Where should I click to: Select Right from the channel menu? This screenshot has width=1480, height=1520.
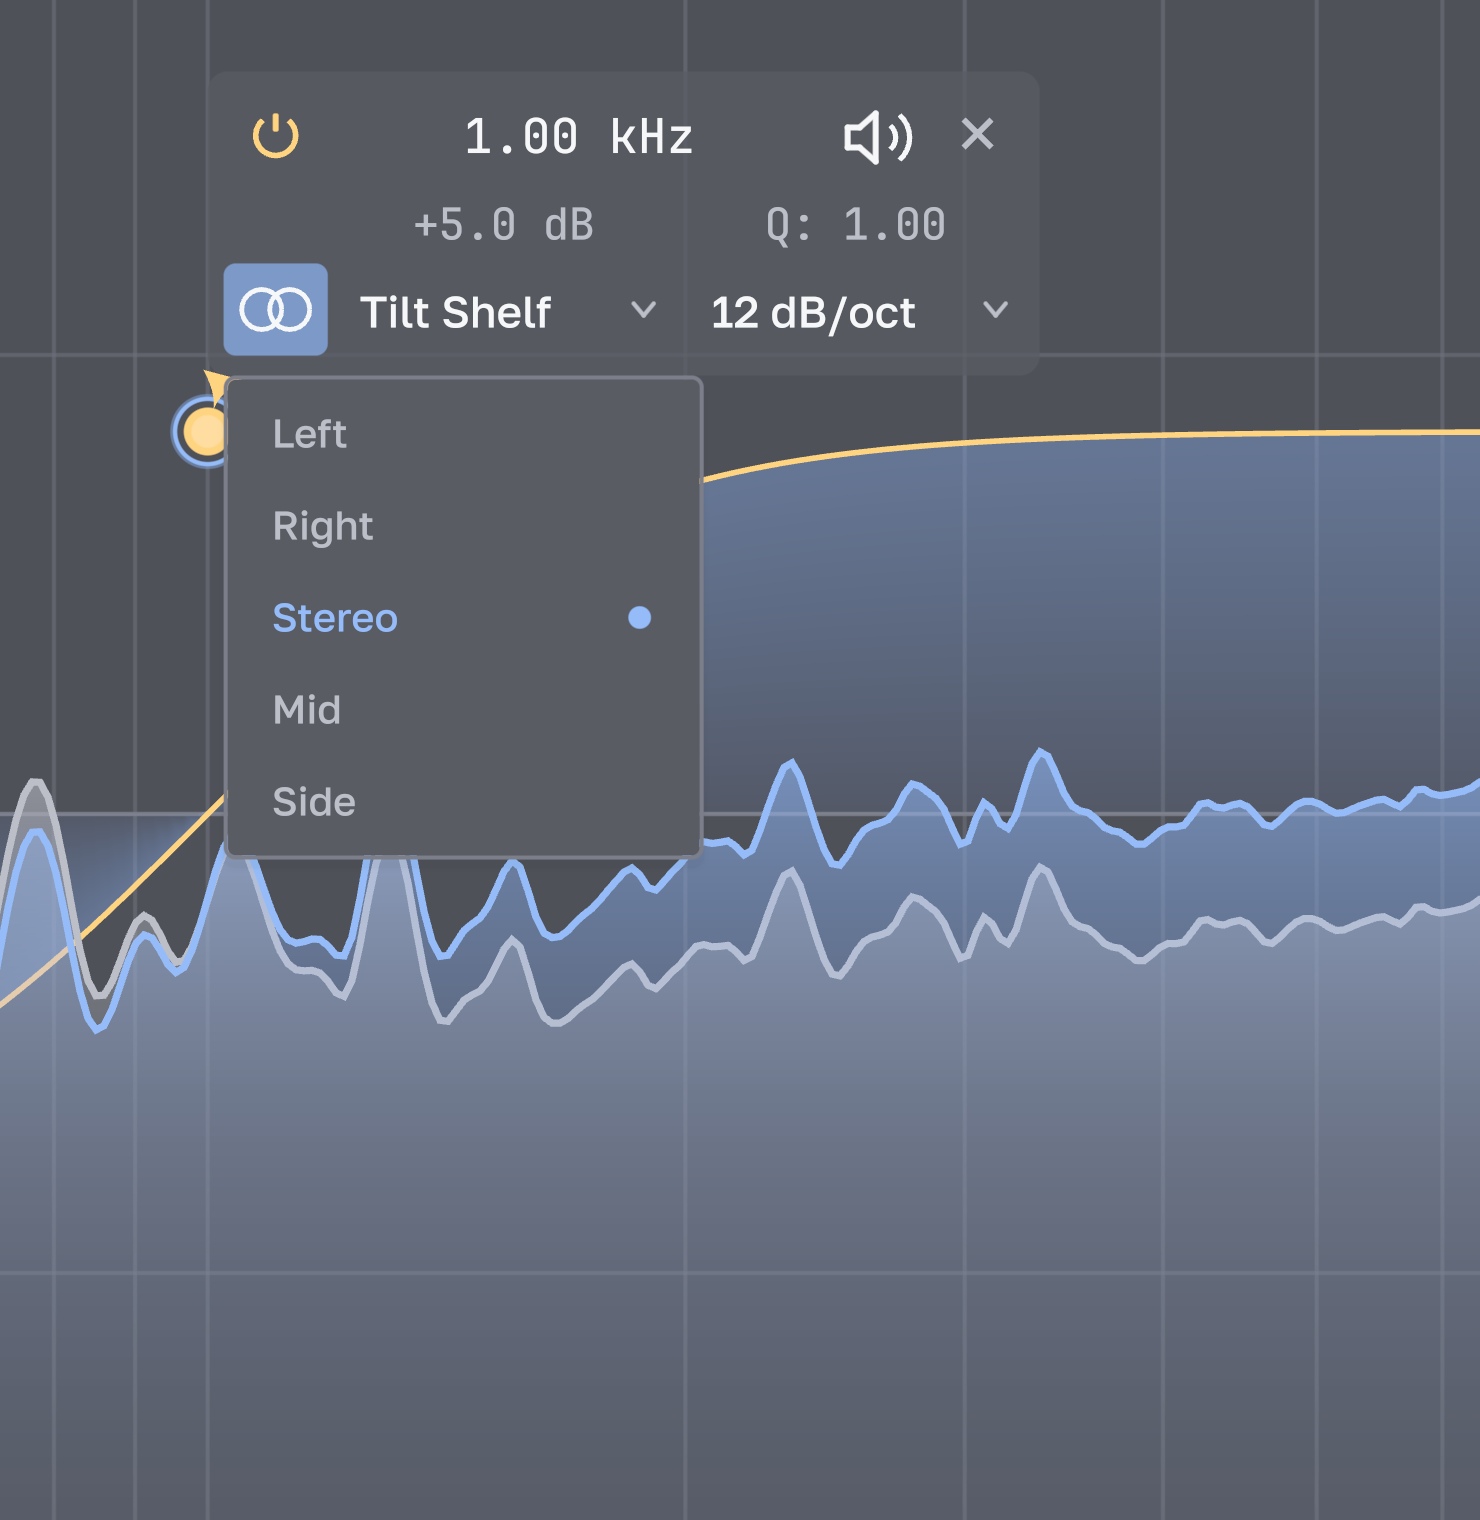pos(464,526)
